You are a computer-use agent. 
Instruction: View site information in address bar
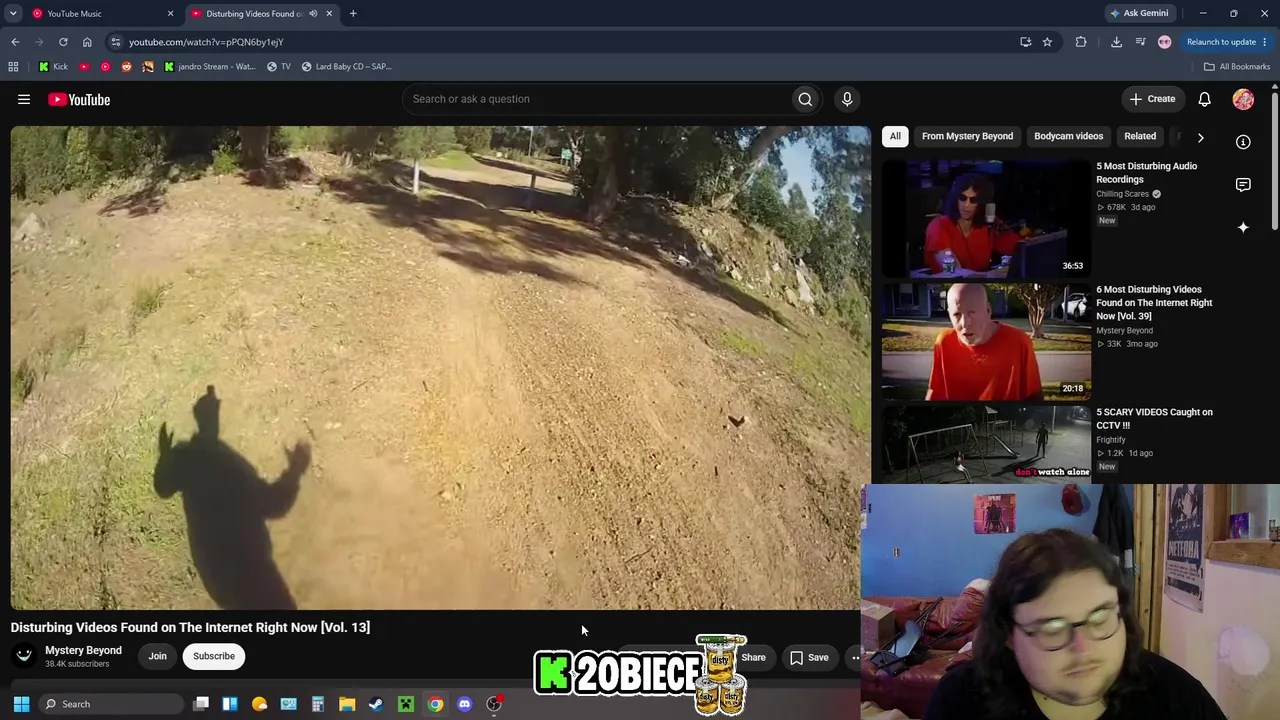(116, 42)
